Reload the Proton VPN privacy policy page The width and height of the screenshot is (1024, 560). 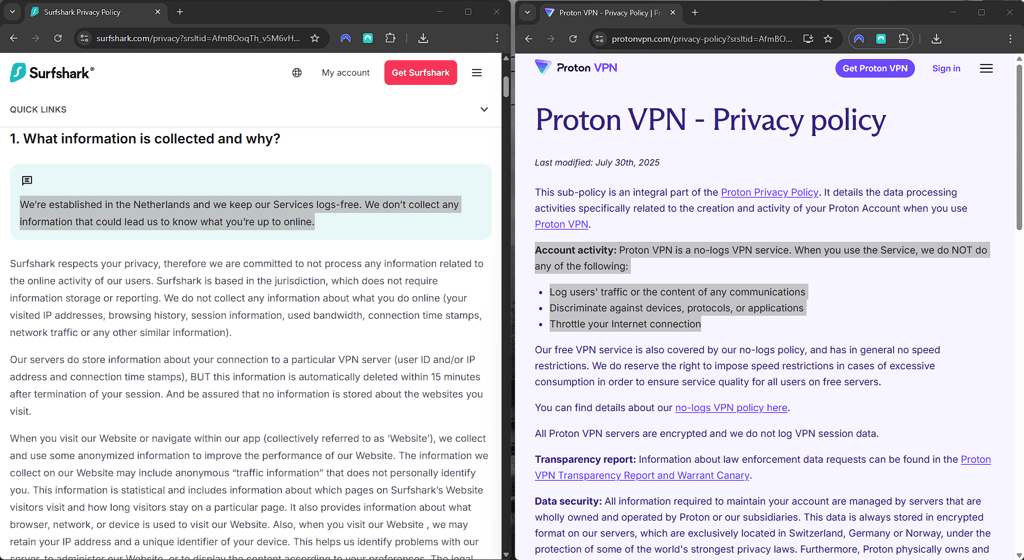573,39
